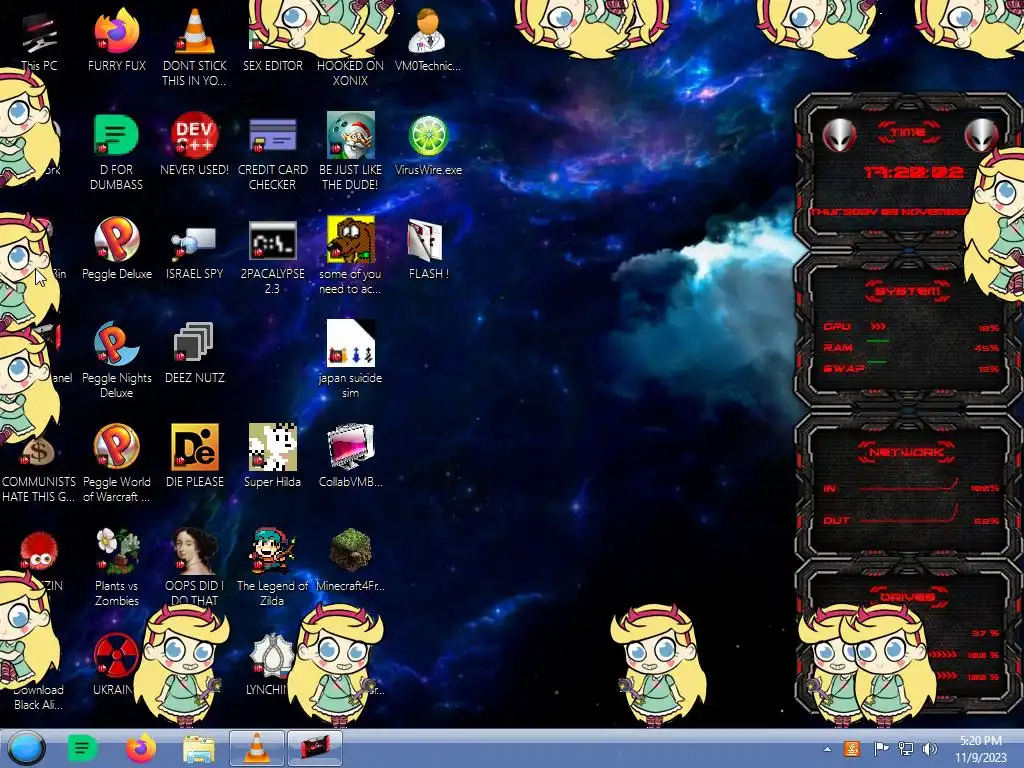Screen dimensions: 1024x768
Task: Click the DRIVES header on the widget
Action: (906, 597)
